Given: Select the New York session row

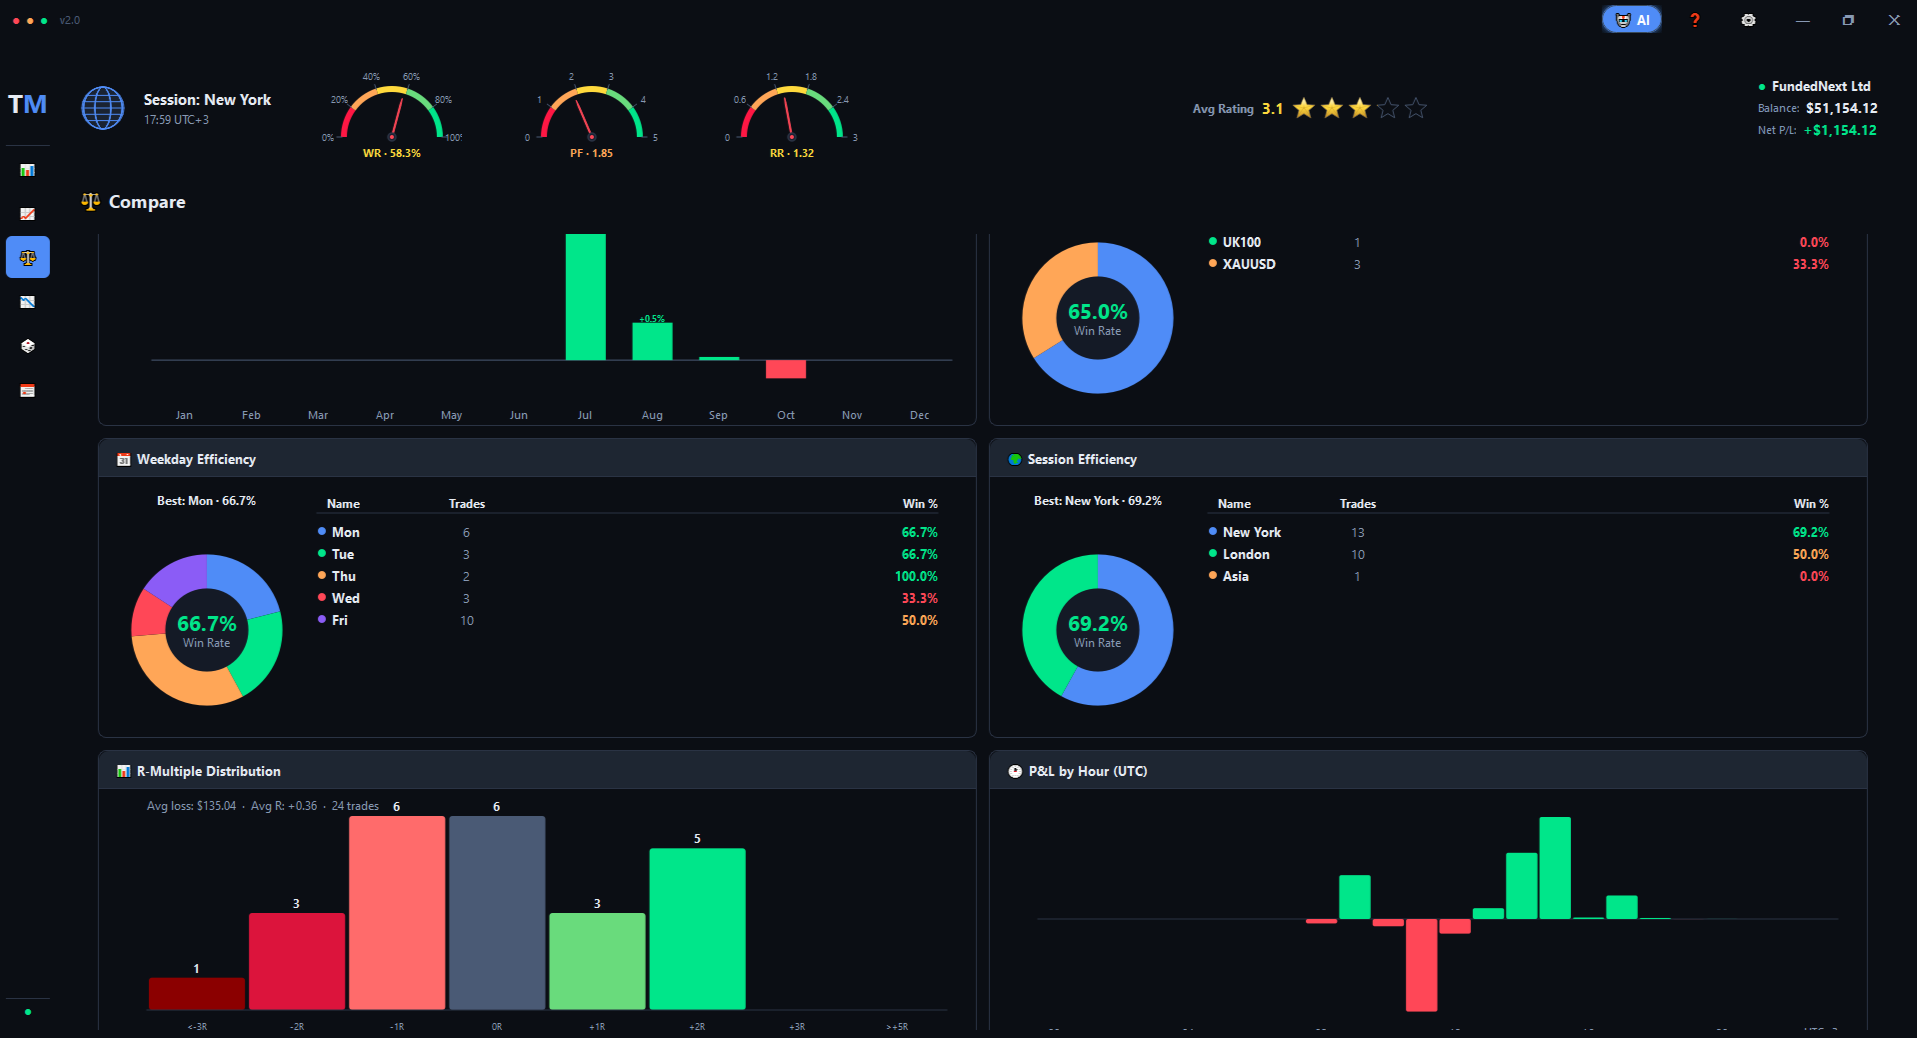Looking at the screenshot, I should pyautogui.click(x=1519, y=533).
